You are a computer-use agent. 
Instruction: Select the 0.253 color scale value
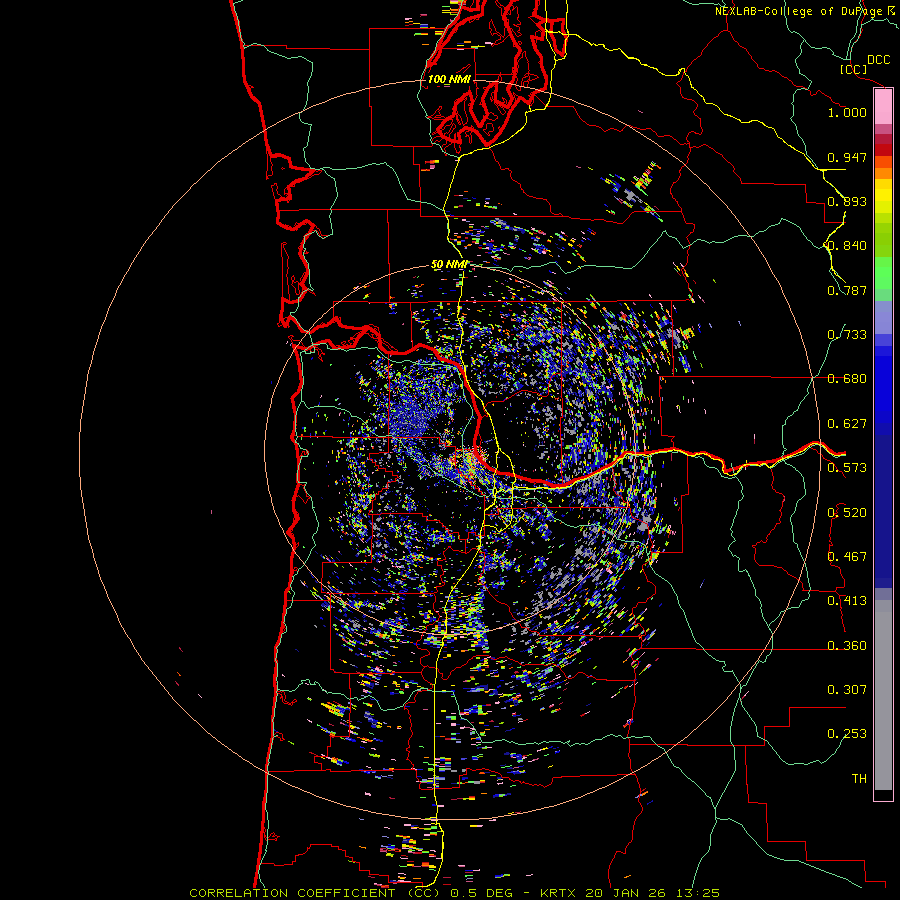pos(847,734)
